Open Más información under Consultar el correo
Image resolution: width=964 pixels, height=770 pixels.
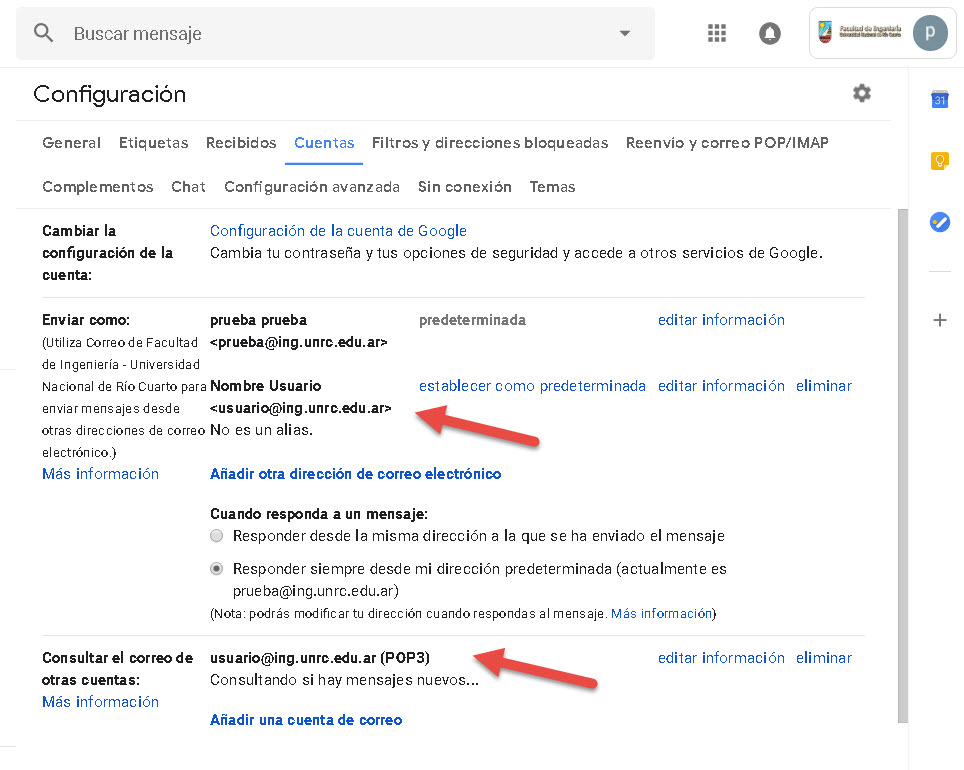100,702
